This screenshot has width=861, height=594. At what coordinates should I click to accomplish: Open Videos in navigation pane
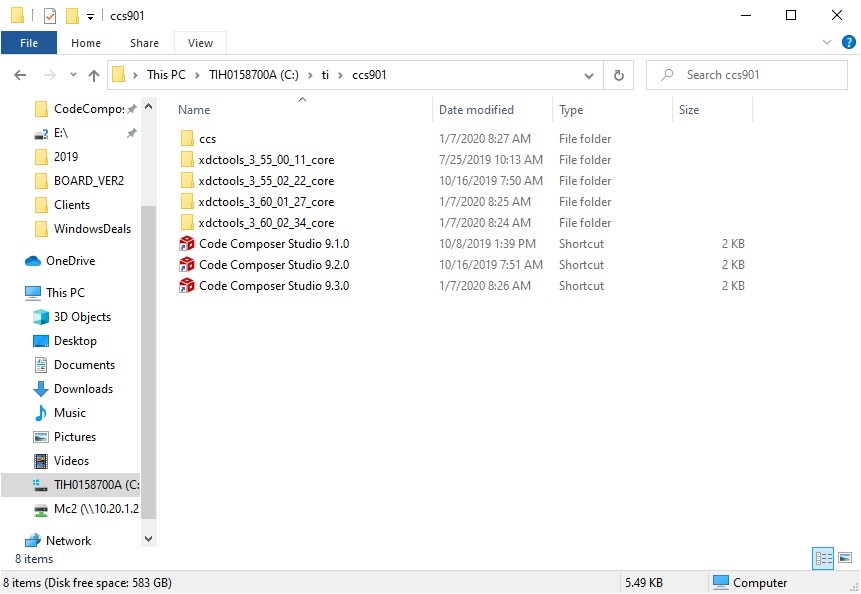(x=61, y=461)
